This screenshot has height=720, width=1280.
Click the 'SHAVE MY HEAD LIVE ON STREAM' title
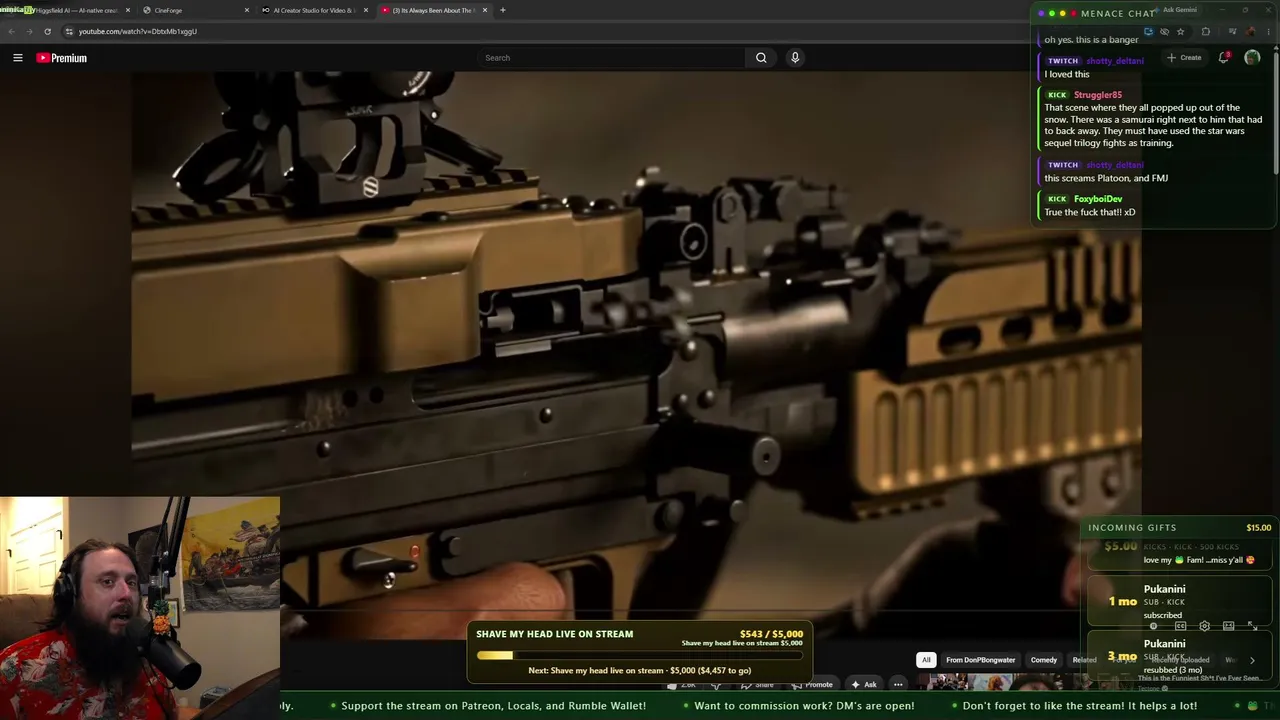(x=555, y=634)
